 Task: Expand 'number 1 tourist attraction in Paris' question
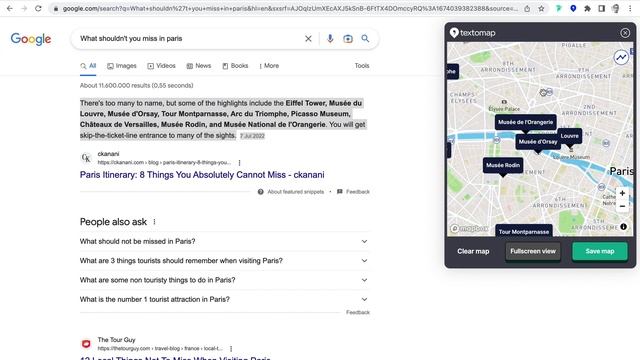point(224,299)
